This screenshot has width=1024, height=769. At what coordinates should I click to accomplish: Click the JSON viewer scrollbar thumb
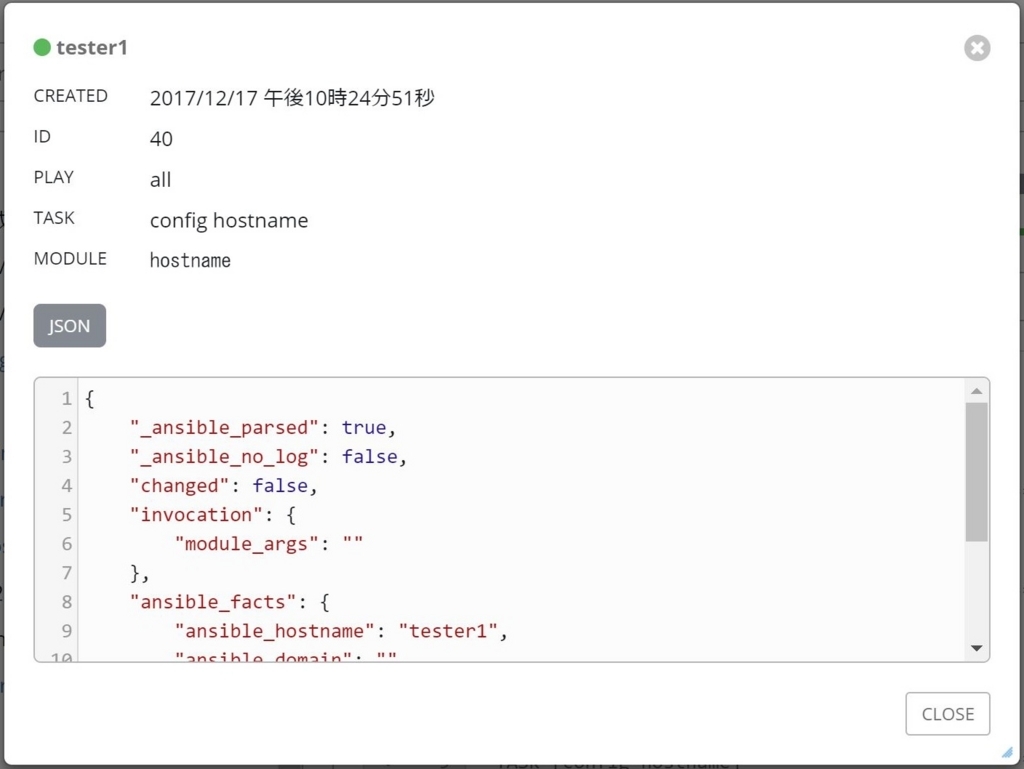pyautogui.click(x=977, y=471)
